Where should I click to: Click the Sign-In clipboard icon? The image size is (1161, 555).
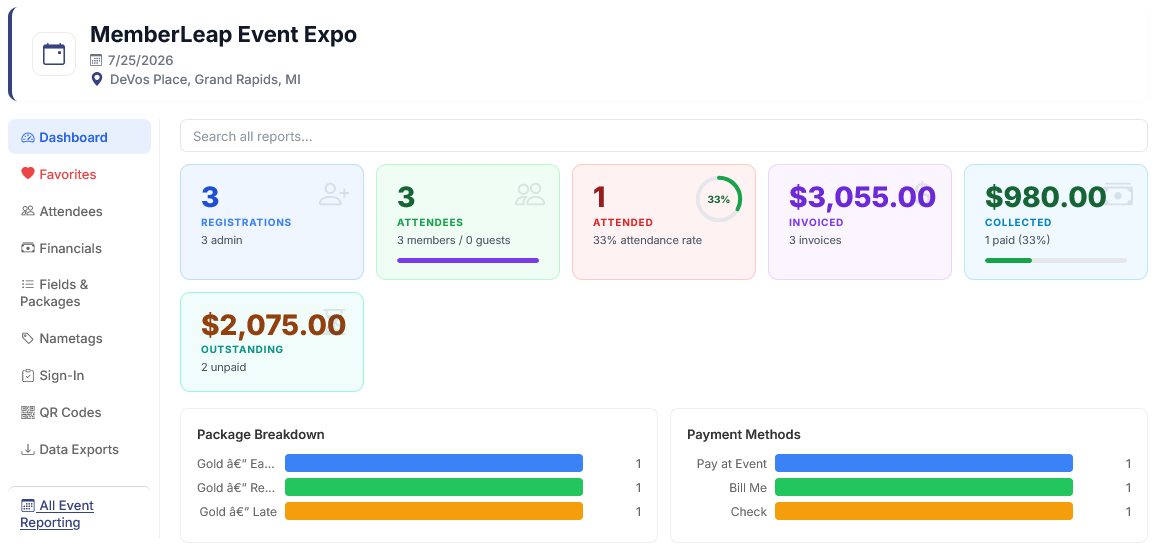coord(28,375)
